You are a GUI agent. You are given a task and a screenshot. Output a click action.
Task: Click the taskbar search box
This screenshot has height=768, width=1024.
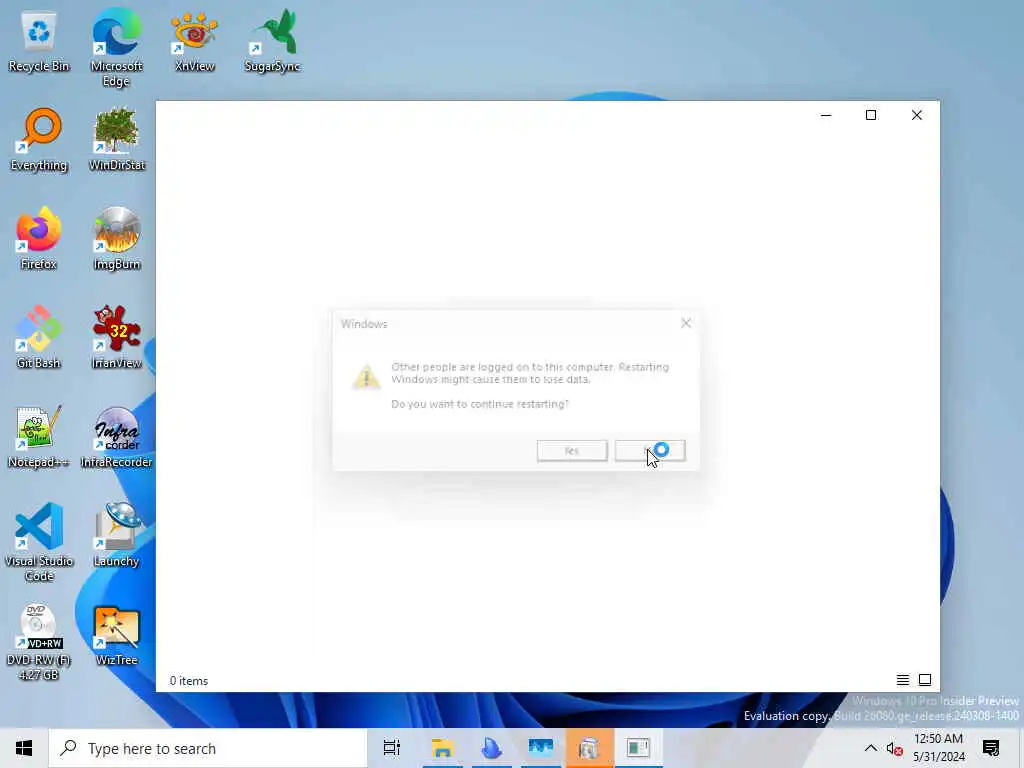coord(208,748)
